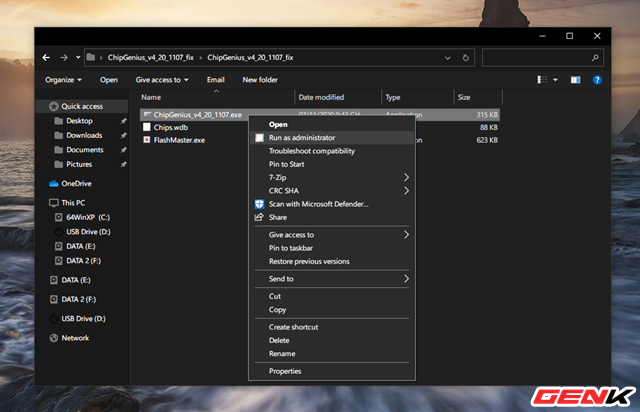Expand the CRC SHA submenu
Image resolution: width=640 pixels, height=412 pixels.
[331, 191]
